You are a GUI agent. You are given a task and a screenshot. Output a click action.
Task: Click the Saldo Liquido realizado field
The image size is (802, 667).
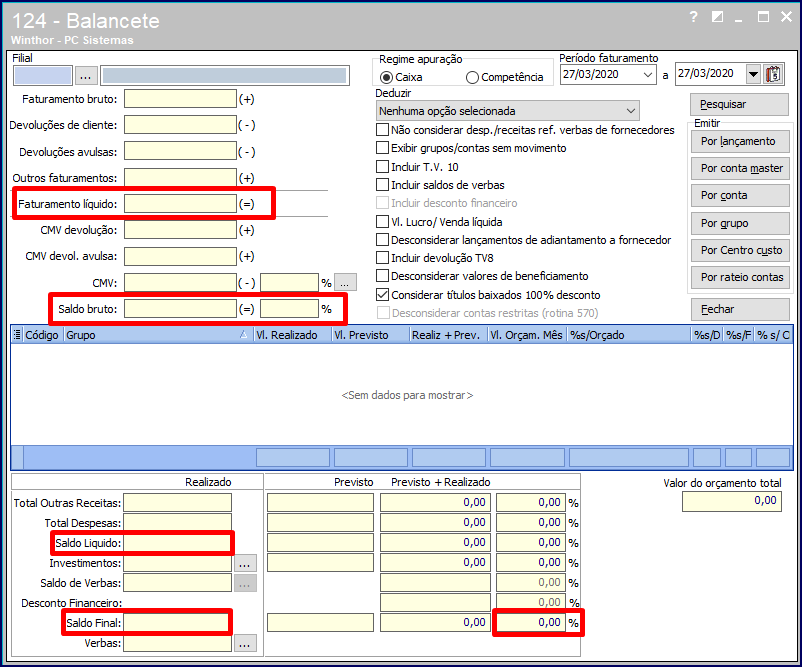click(177, 543)
